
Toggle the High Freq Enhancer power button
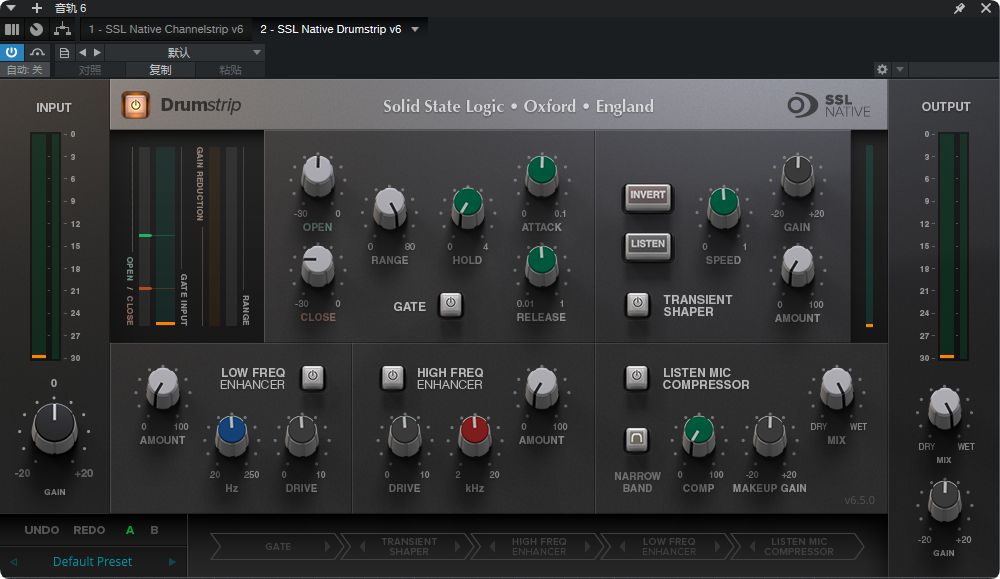pos(393,377)
